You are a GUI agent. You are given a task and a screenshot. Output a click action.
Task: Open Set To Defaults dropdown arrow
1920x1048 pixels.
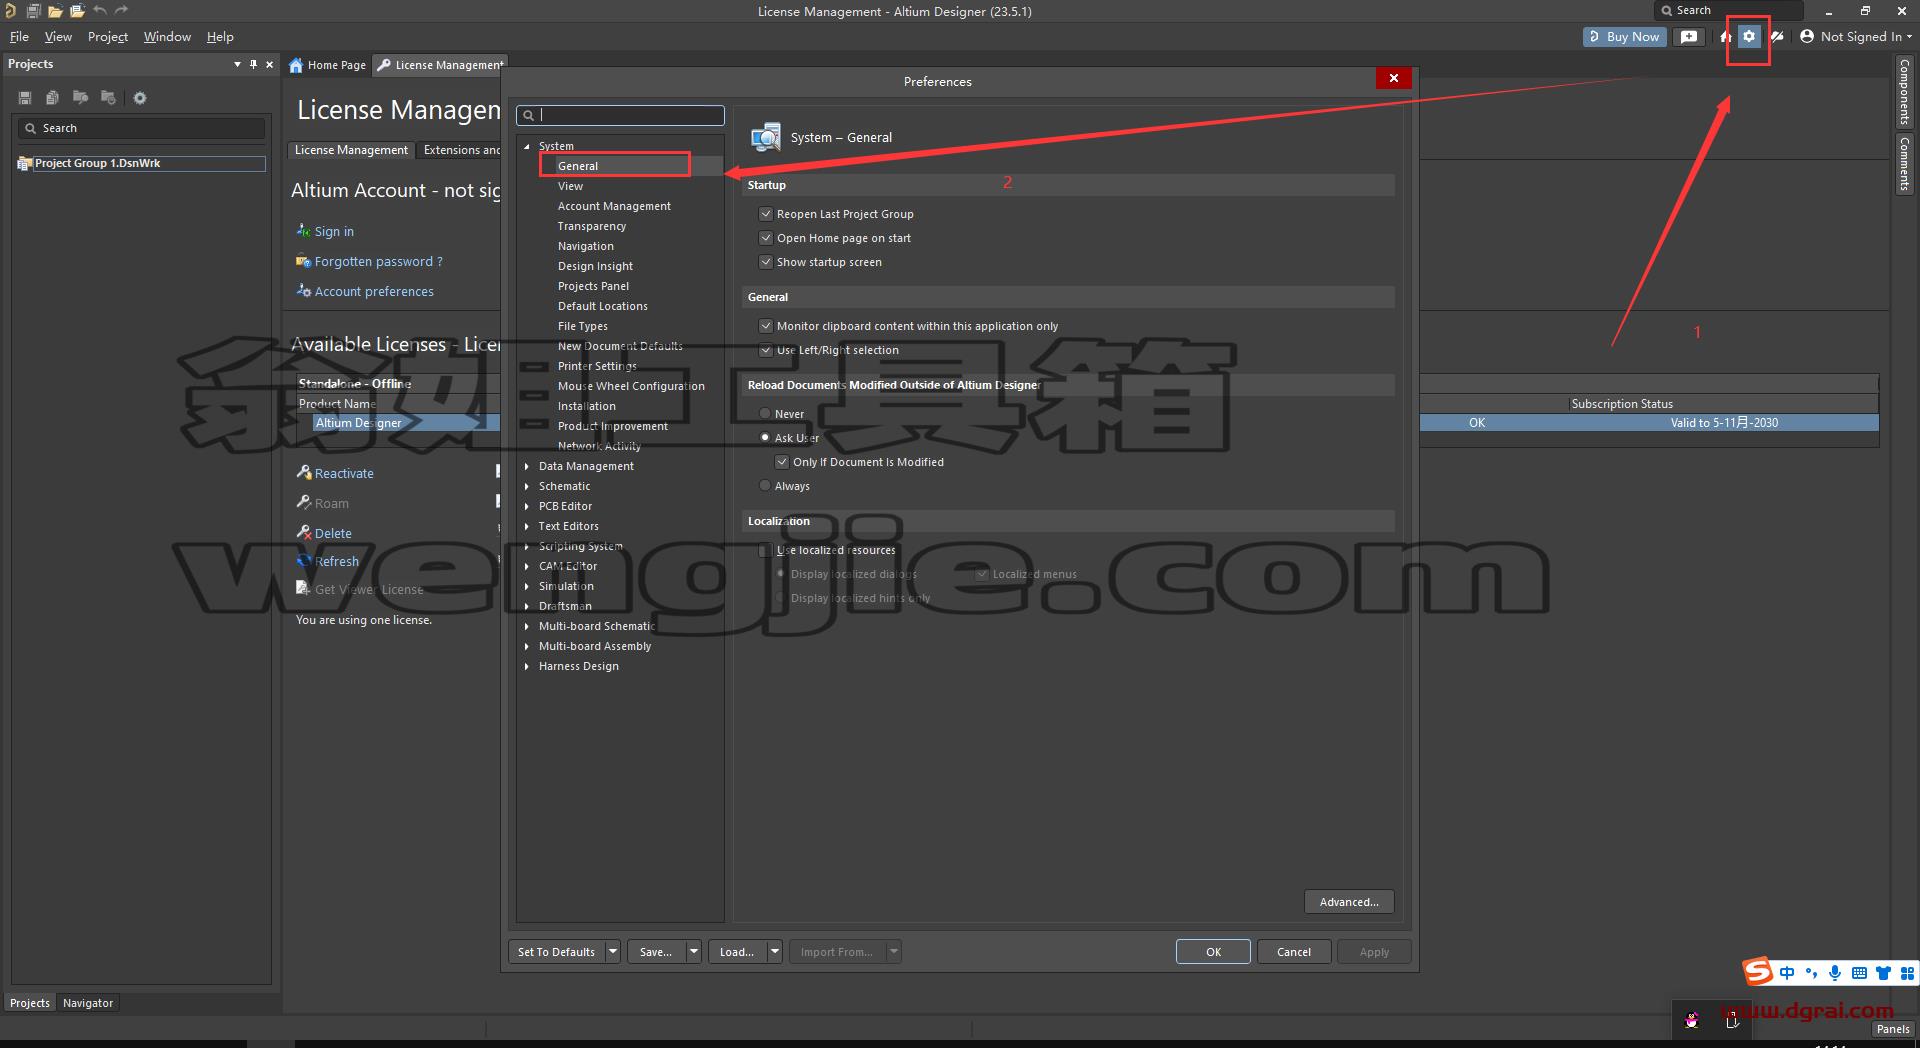click(613, 952)
